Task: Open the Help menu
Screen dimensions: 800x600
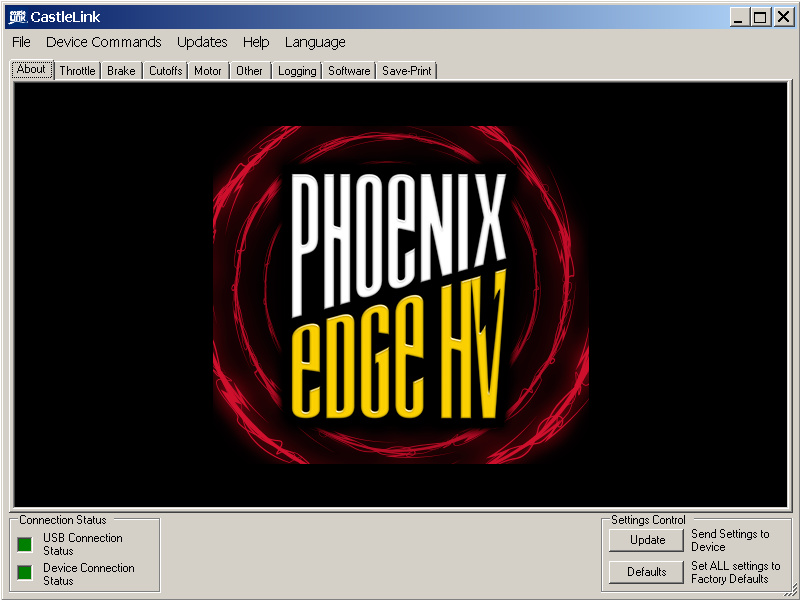Action: pos(256,42)
